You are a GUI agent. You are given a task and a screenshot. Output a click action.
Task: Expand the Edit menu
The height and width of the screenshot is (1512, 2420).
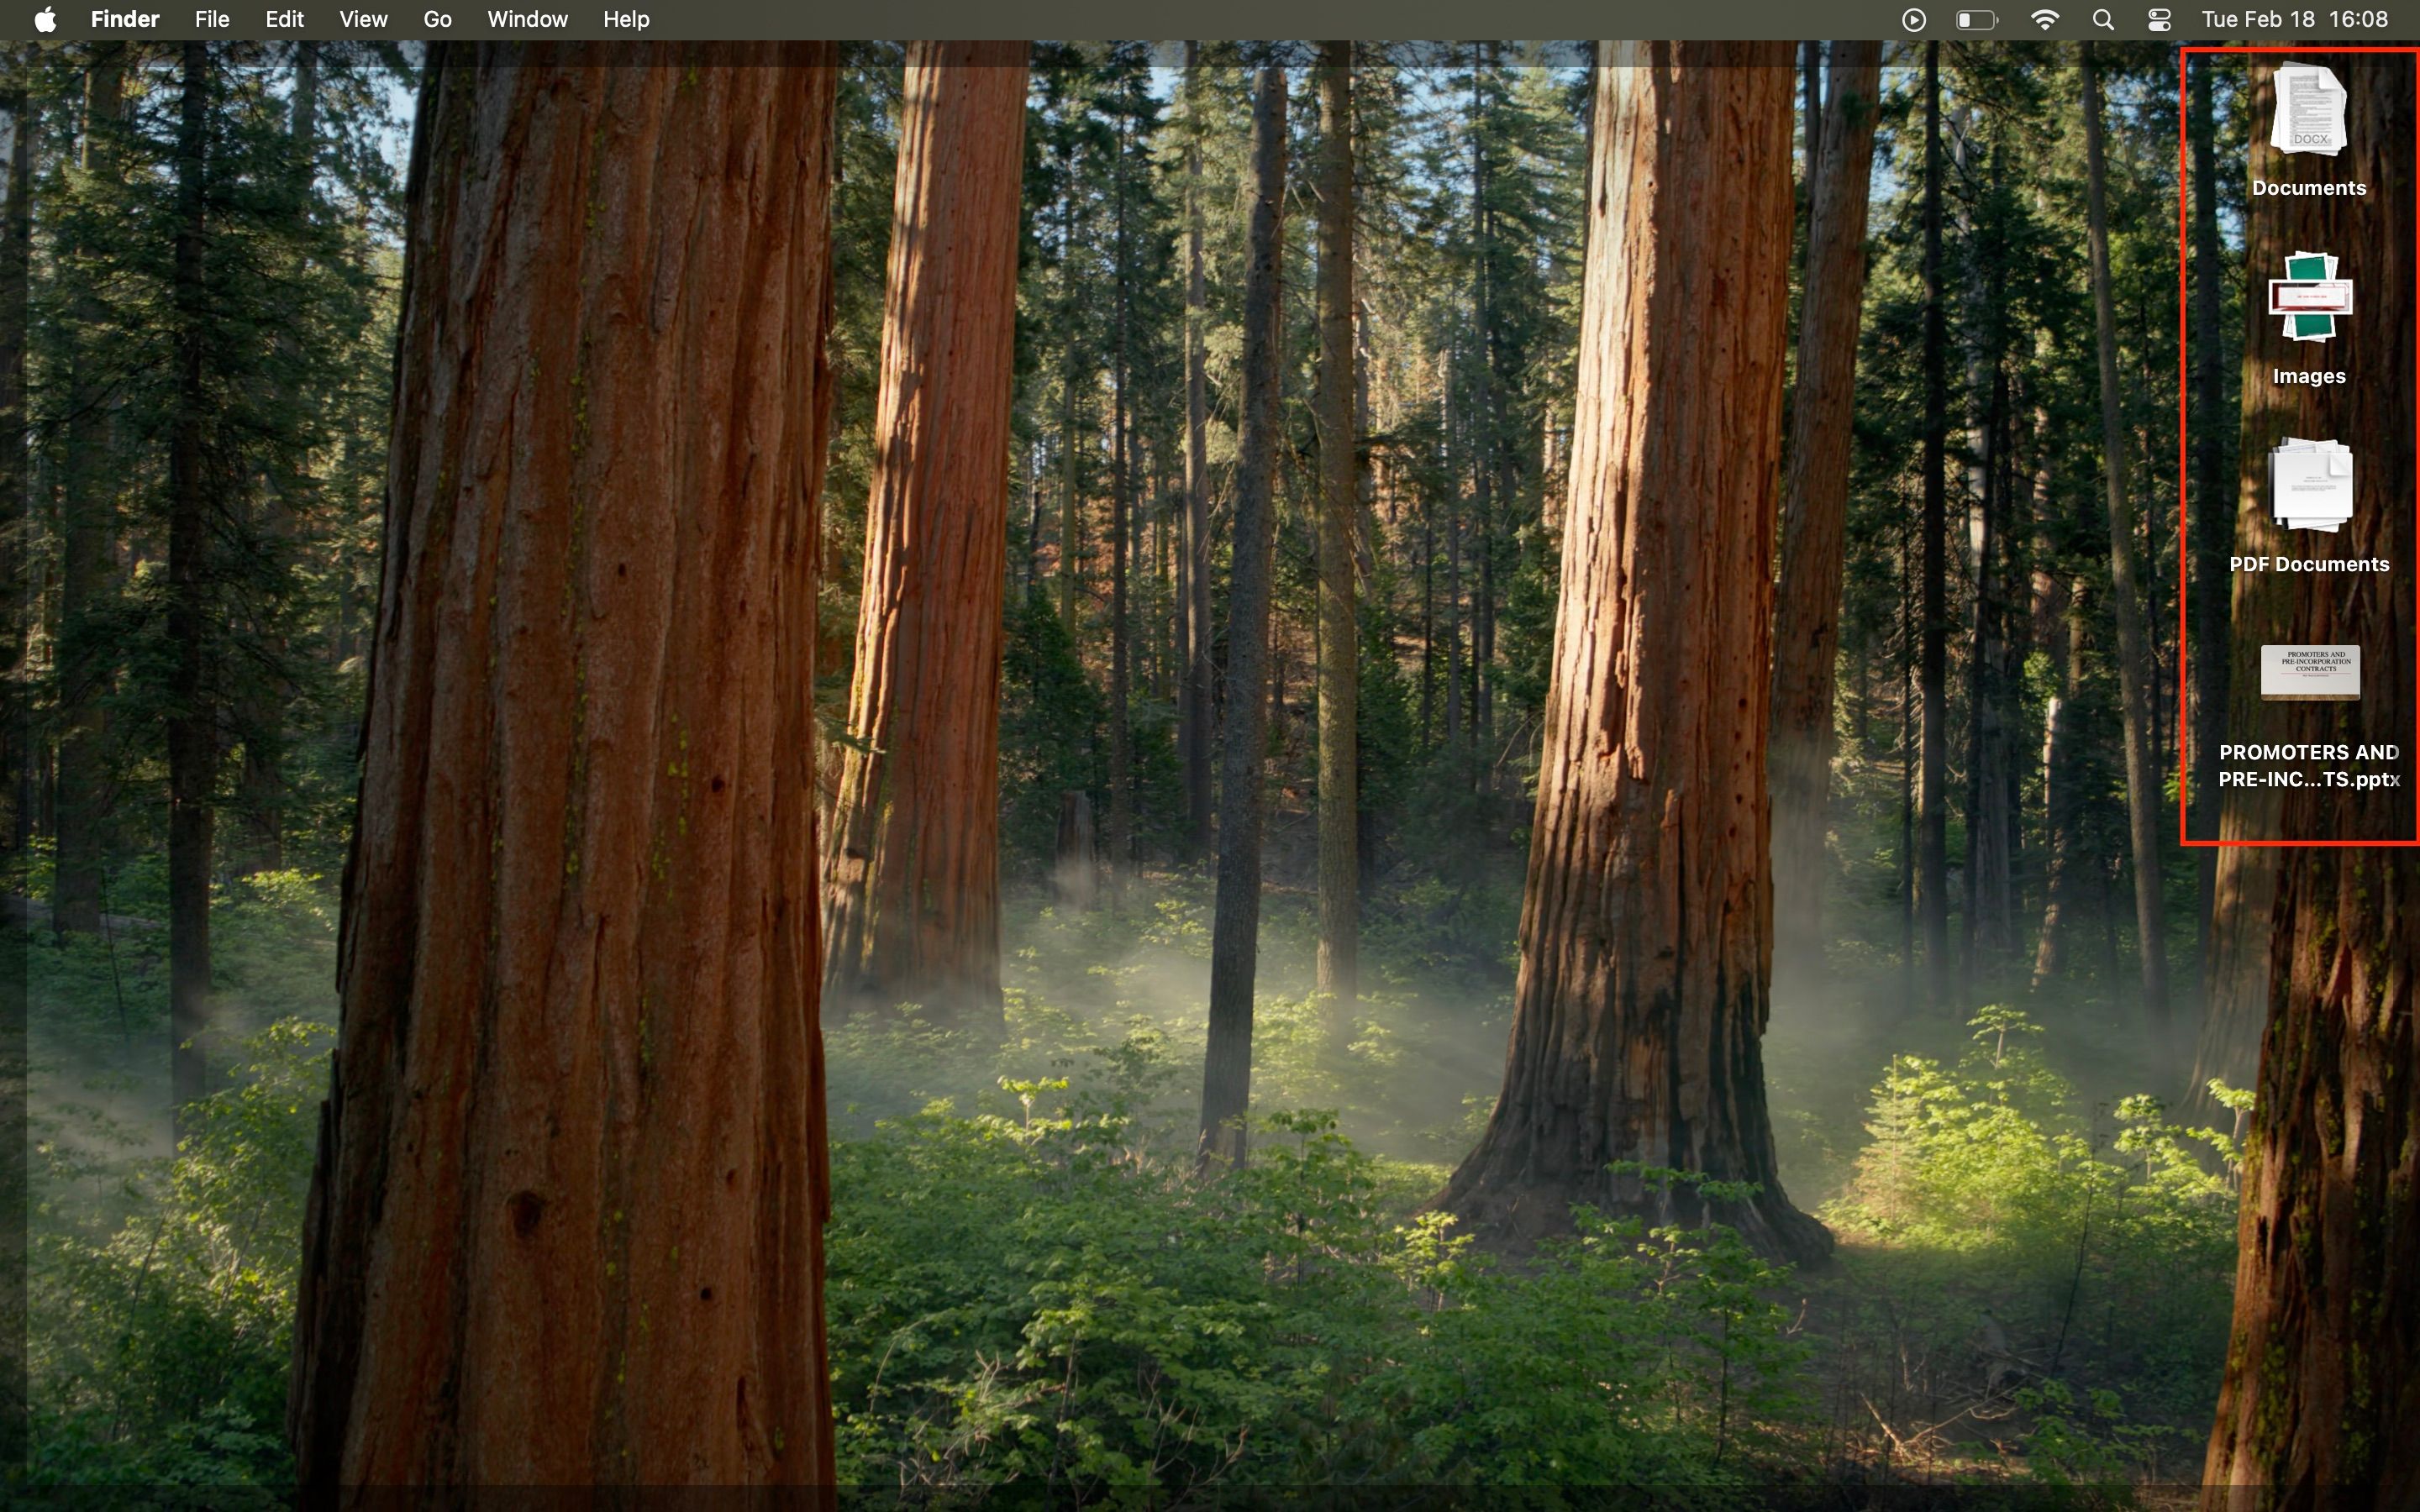coord(284,18)
